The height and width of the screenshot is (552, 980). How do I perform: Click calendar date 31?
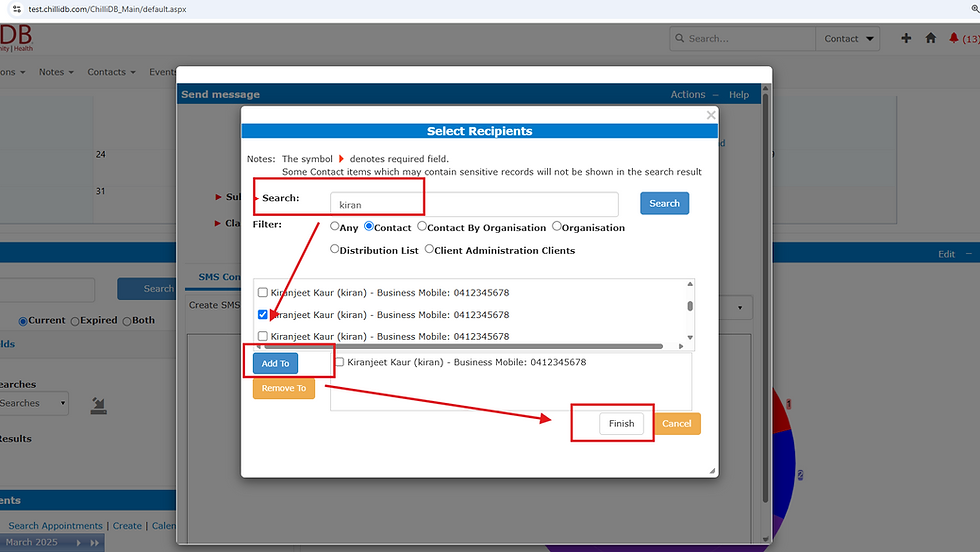point(101,191)
